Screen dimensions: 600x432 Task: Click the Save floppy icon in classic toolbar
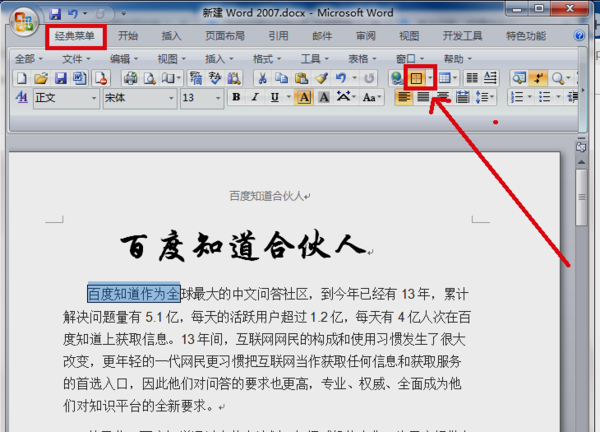pos(60,78)
